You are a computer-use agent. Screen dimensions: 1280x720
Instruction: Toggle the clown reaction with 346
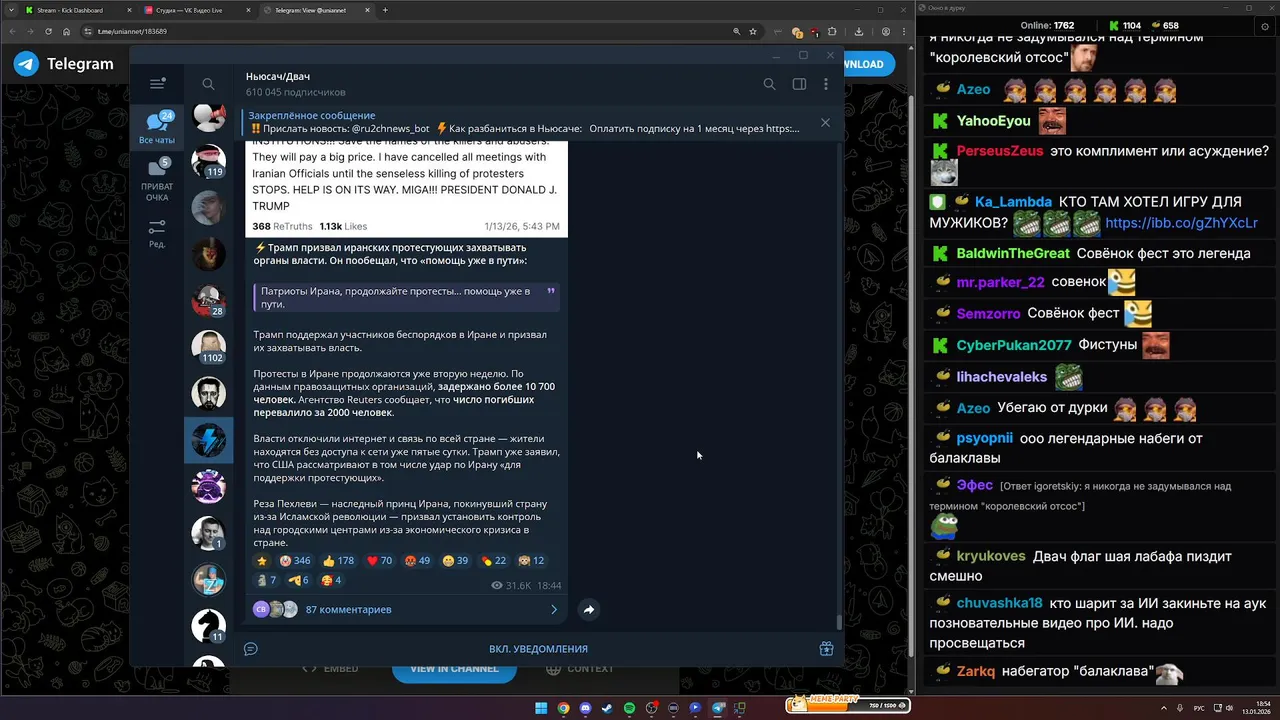(295, 561)
